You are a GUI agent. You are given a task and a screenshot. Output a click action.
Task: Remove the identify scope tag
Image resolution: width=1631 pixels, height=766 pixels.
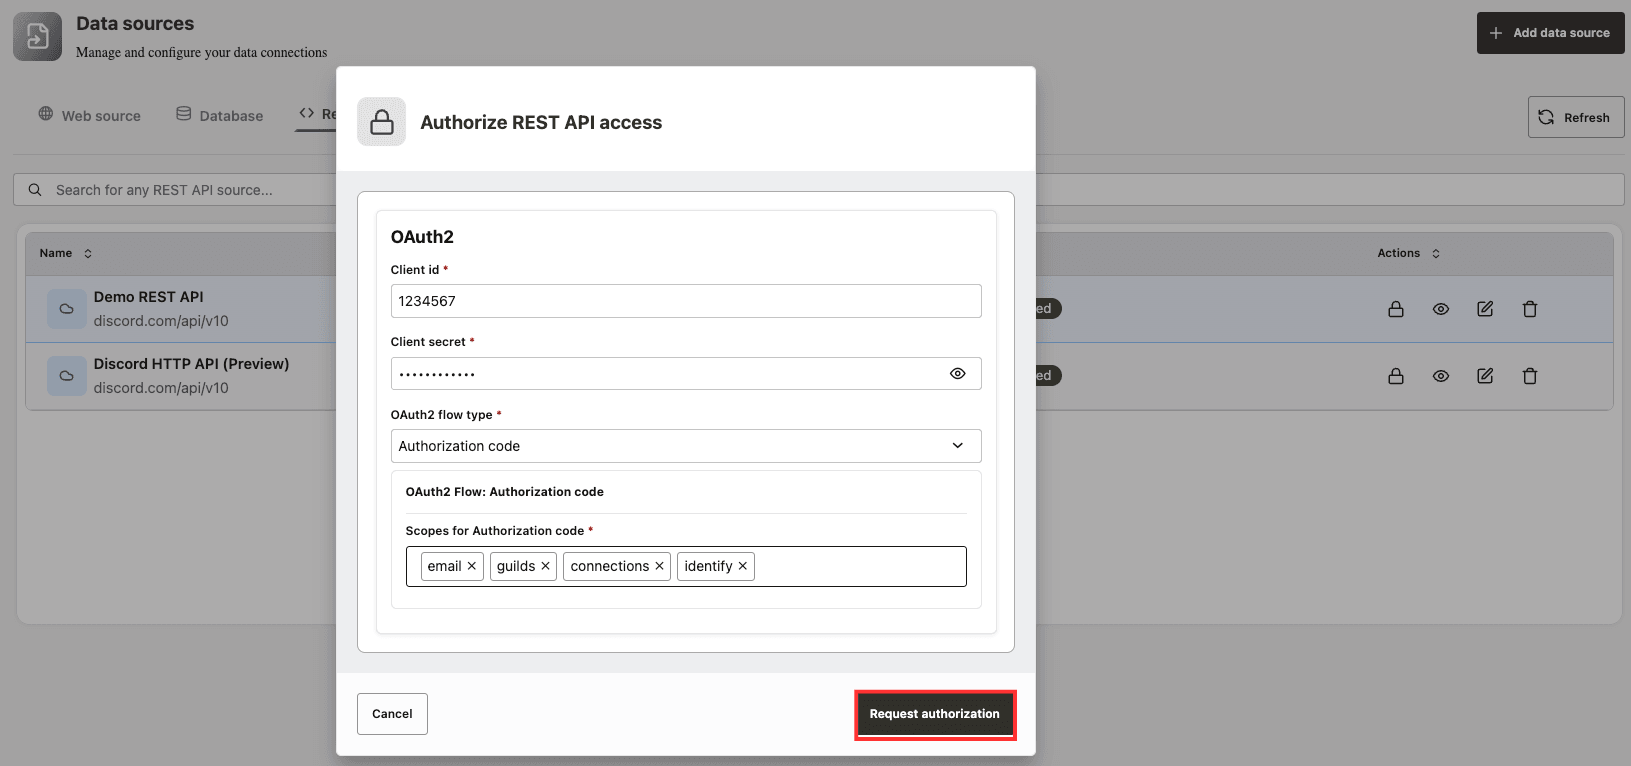click(742, 566)
